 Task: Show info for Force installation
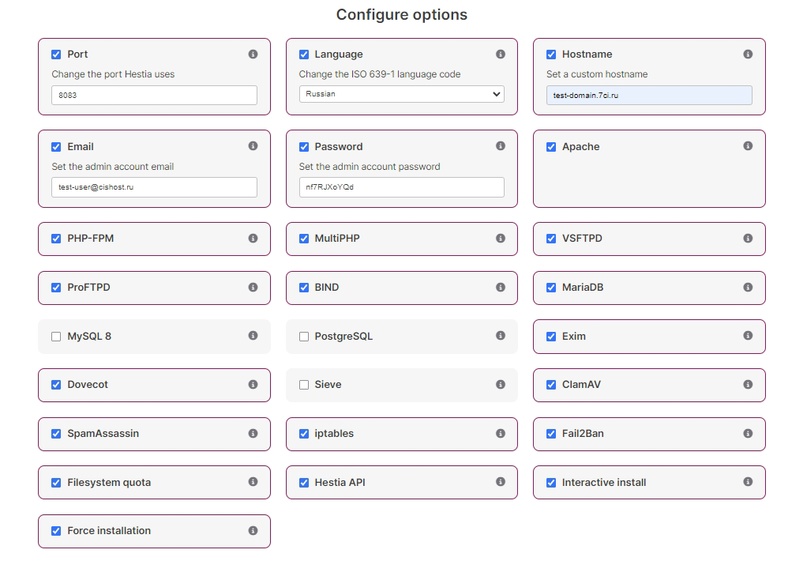(x=253, y=531)
